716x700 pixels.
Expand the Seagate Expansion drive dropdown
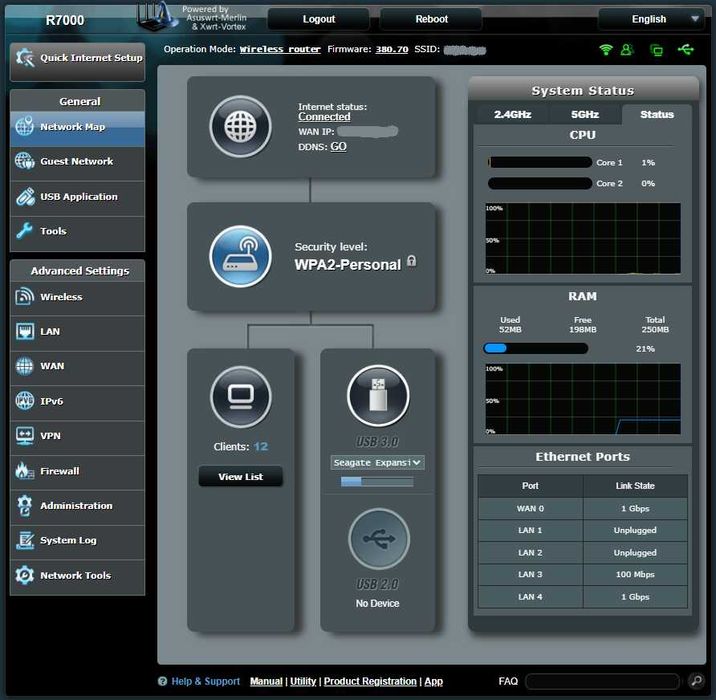[x=378, y=462]
